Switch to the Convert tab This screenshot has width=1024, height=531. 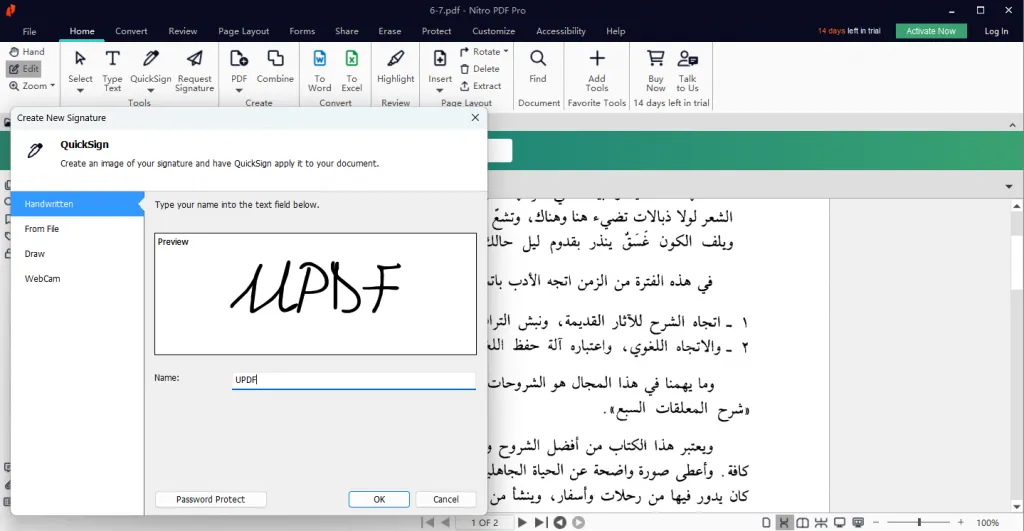(x=131, y=31)
